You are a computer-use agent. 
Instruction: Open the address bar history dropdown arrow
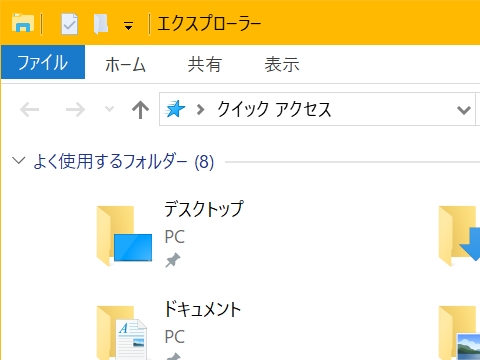tap(464, 109)
